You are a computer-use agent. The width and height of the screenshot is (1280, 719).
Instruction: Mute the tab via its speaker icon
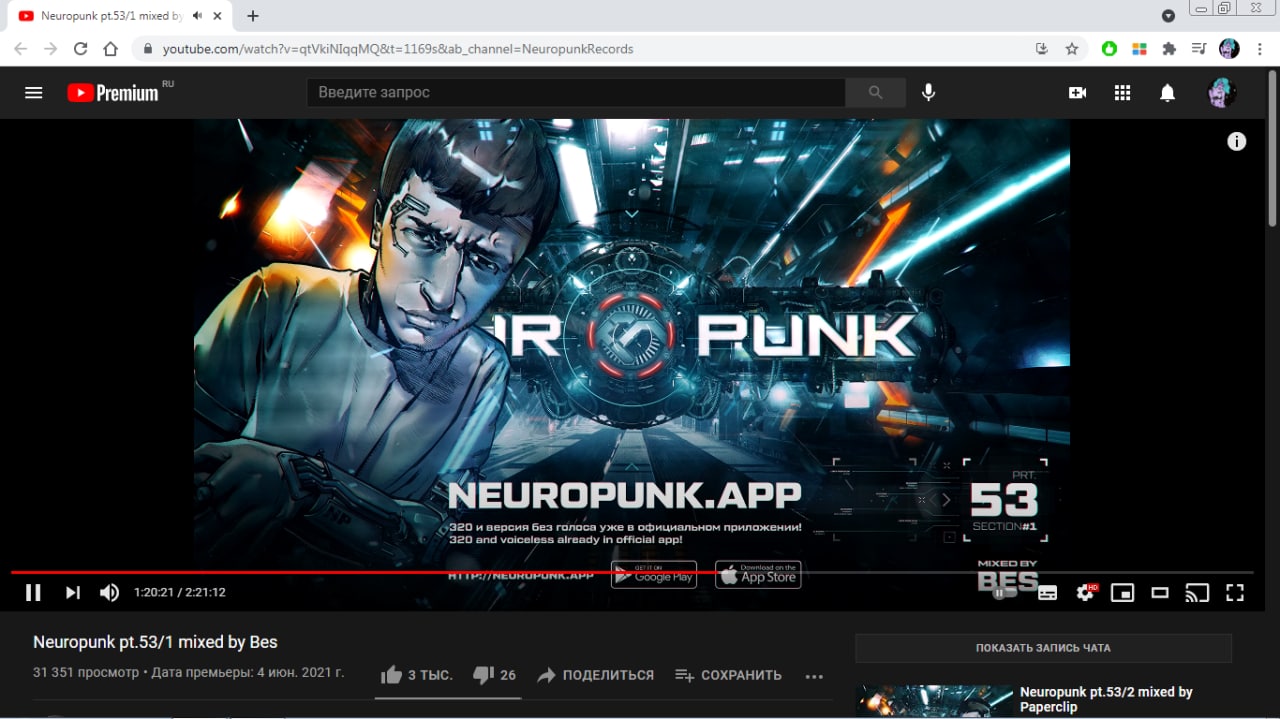click(197, 16)
